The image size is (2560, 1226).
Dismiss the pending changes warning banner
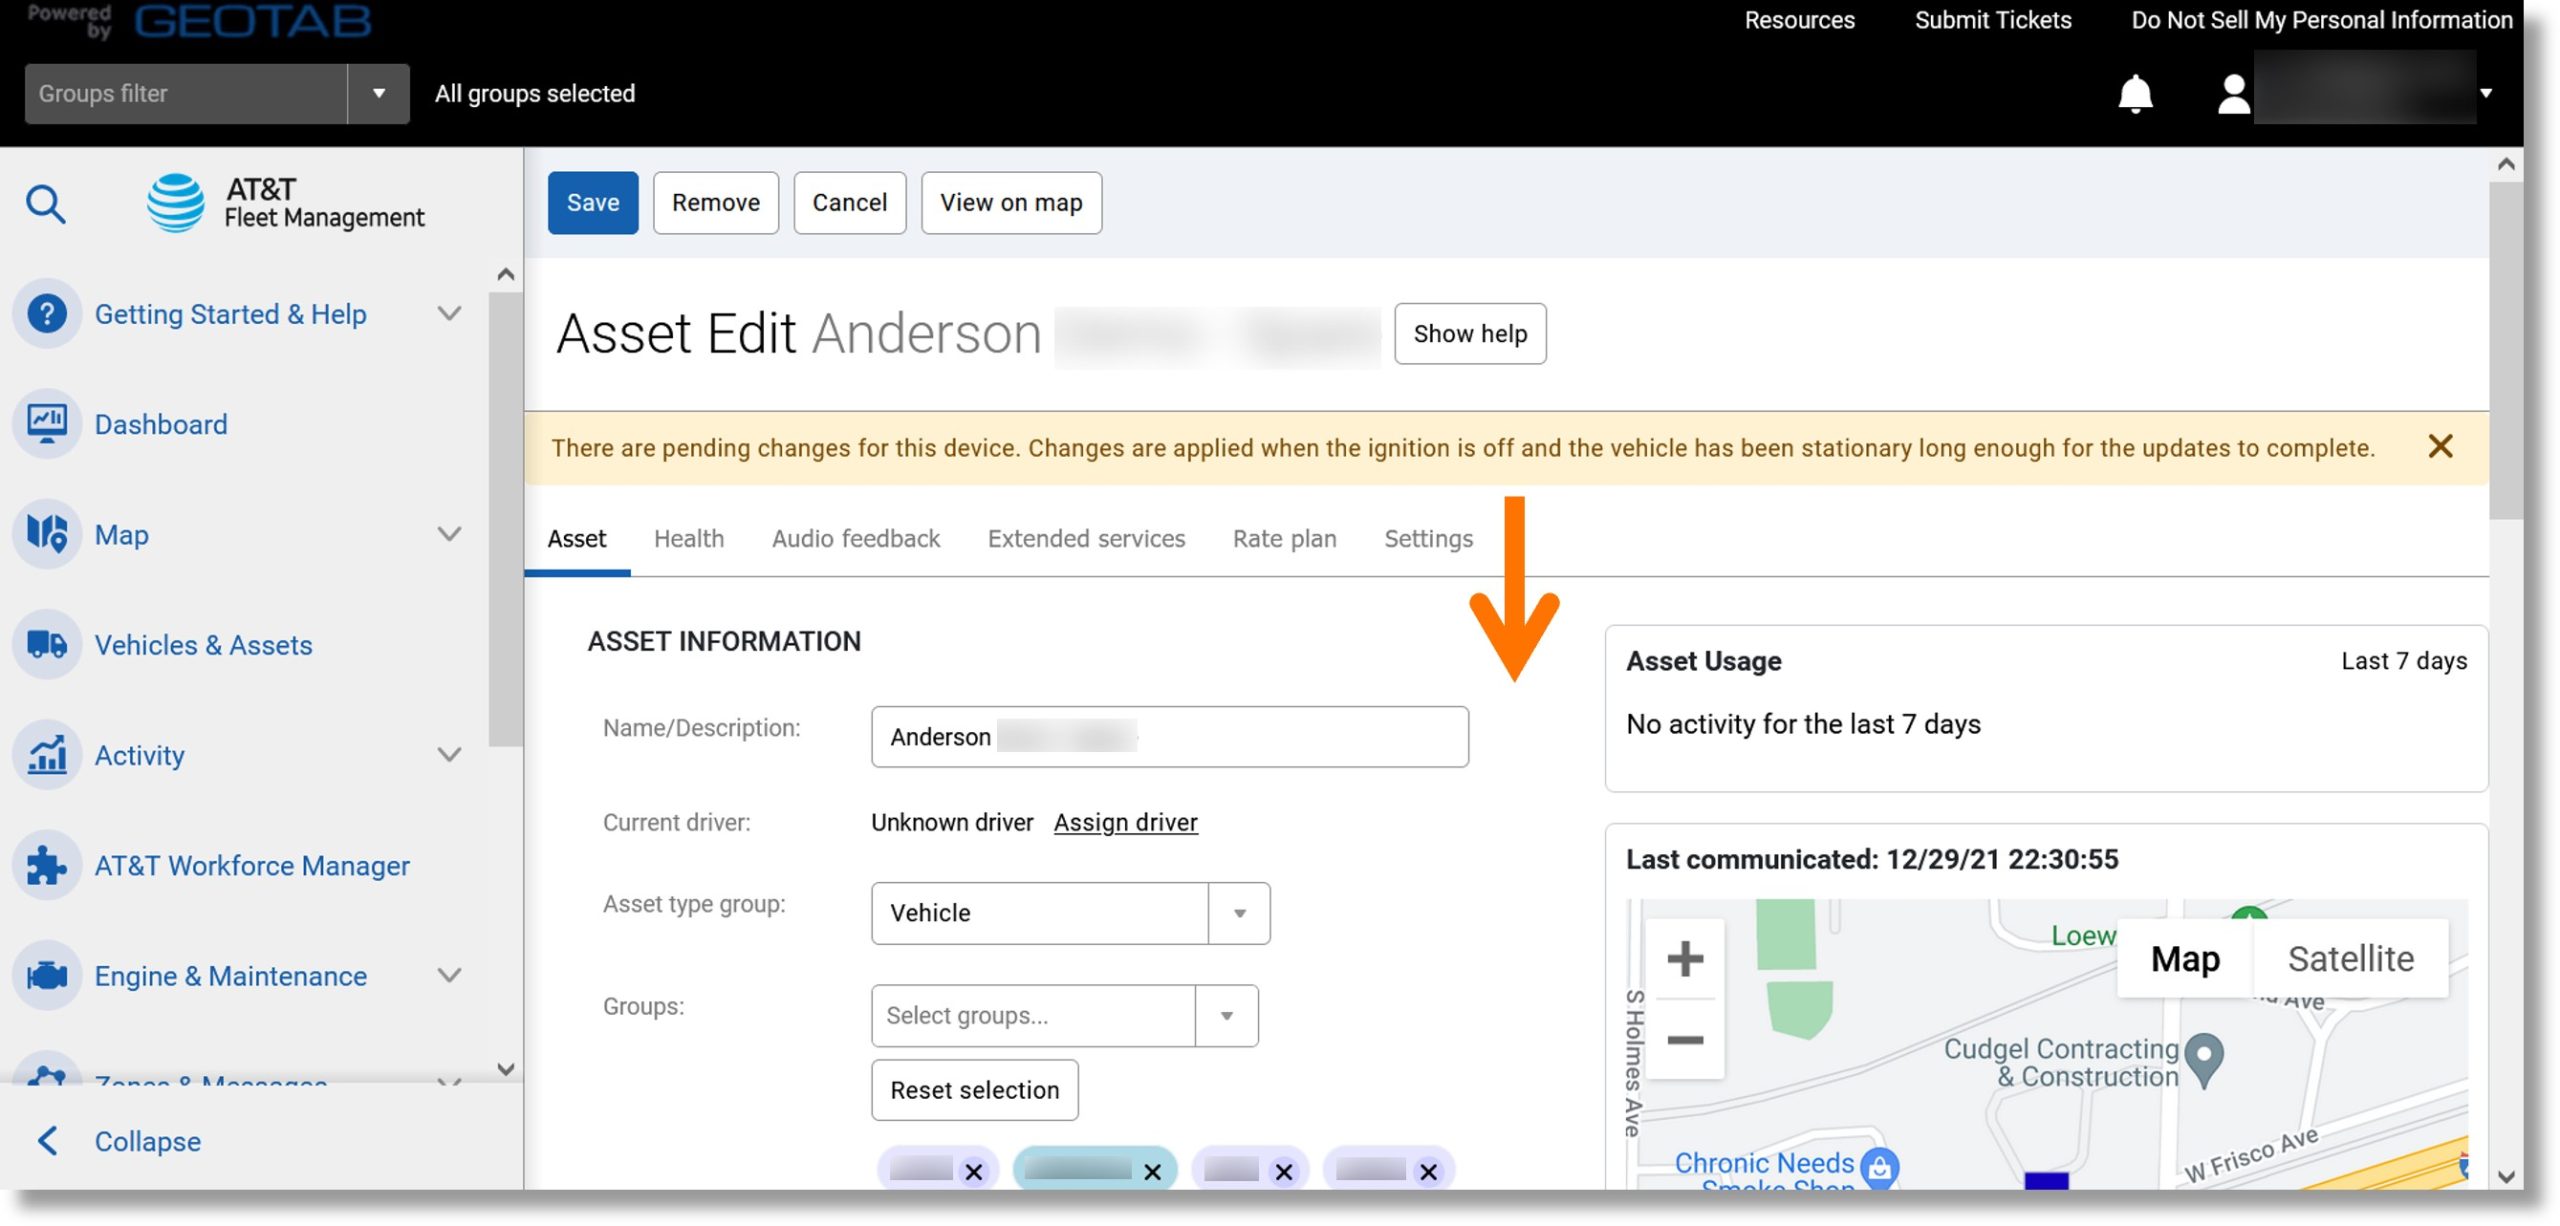pos(2441,446)
